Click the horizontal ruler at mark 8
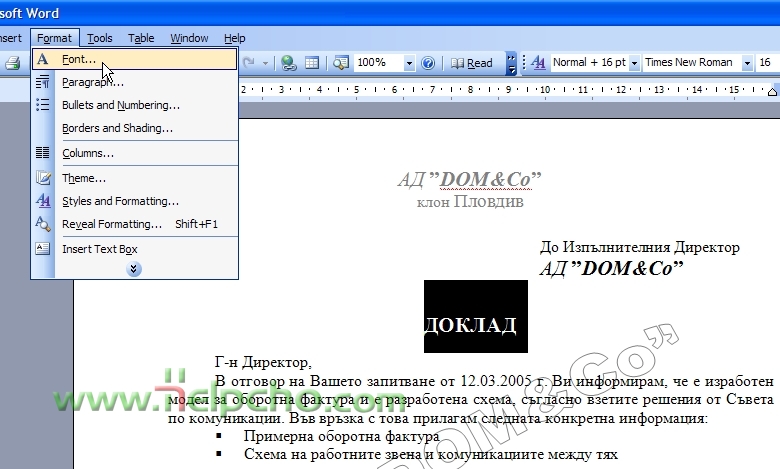 [470, 90]
